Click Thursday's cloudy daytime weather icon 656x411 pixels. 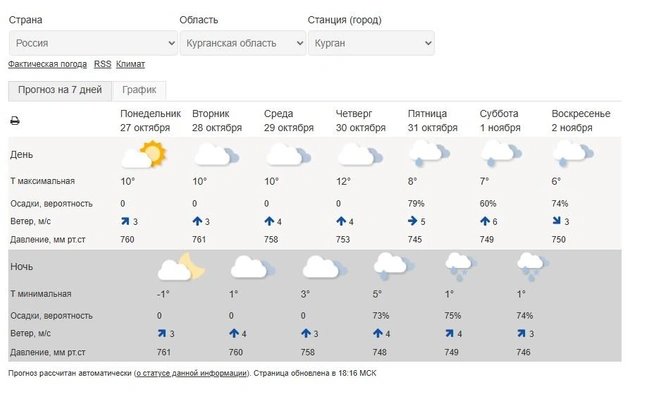coord(360,154)
